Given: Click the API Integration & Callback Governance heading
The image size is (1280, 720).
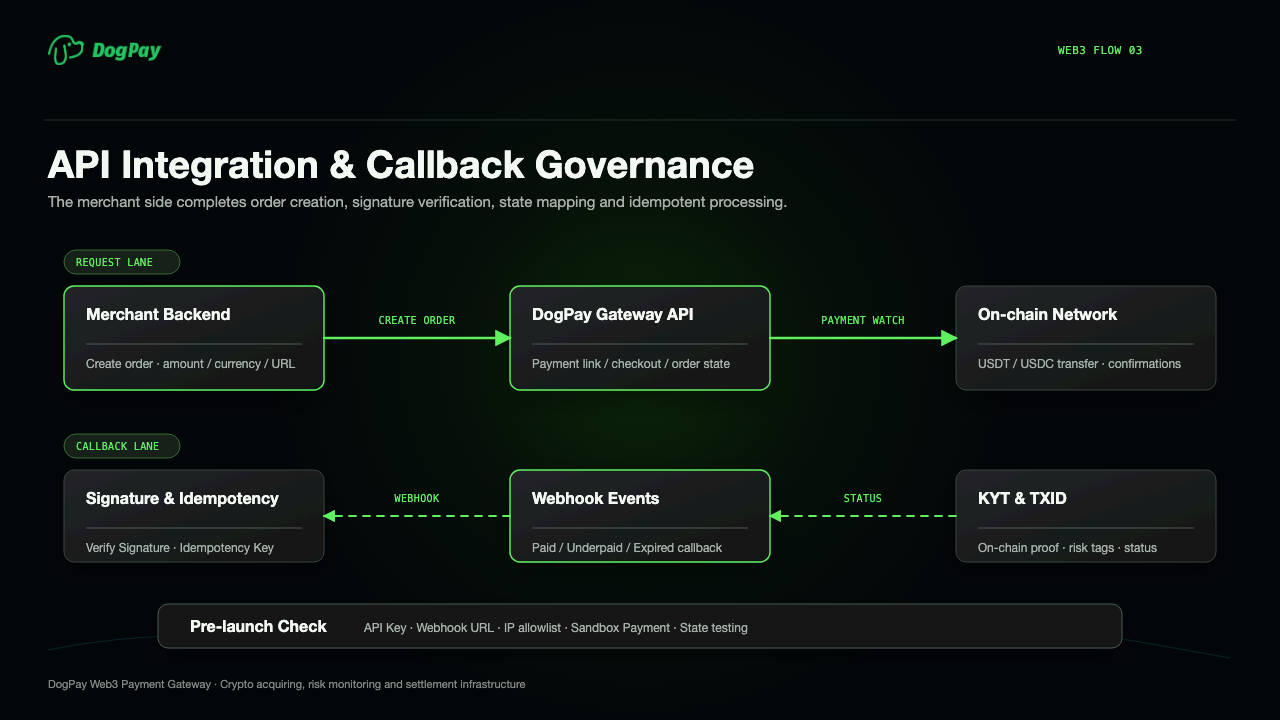Looking at the screenshot, I should [401, 165].
